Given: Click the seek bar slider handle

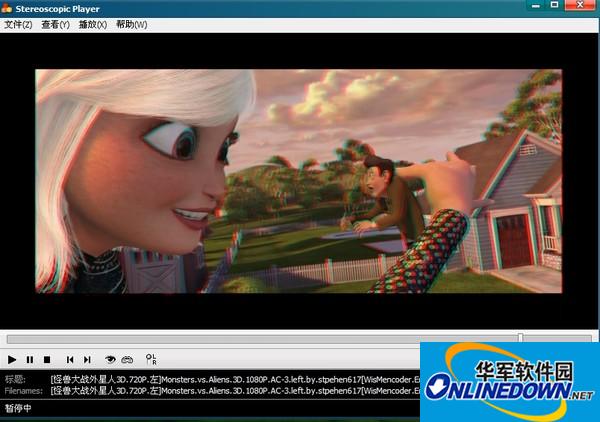Looking at the screenshot, I should 520,338.
